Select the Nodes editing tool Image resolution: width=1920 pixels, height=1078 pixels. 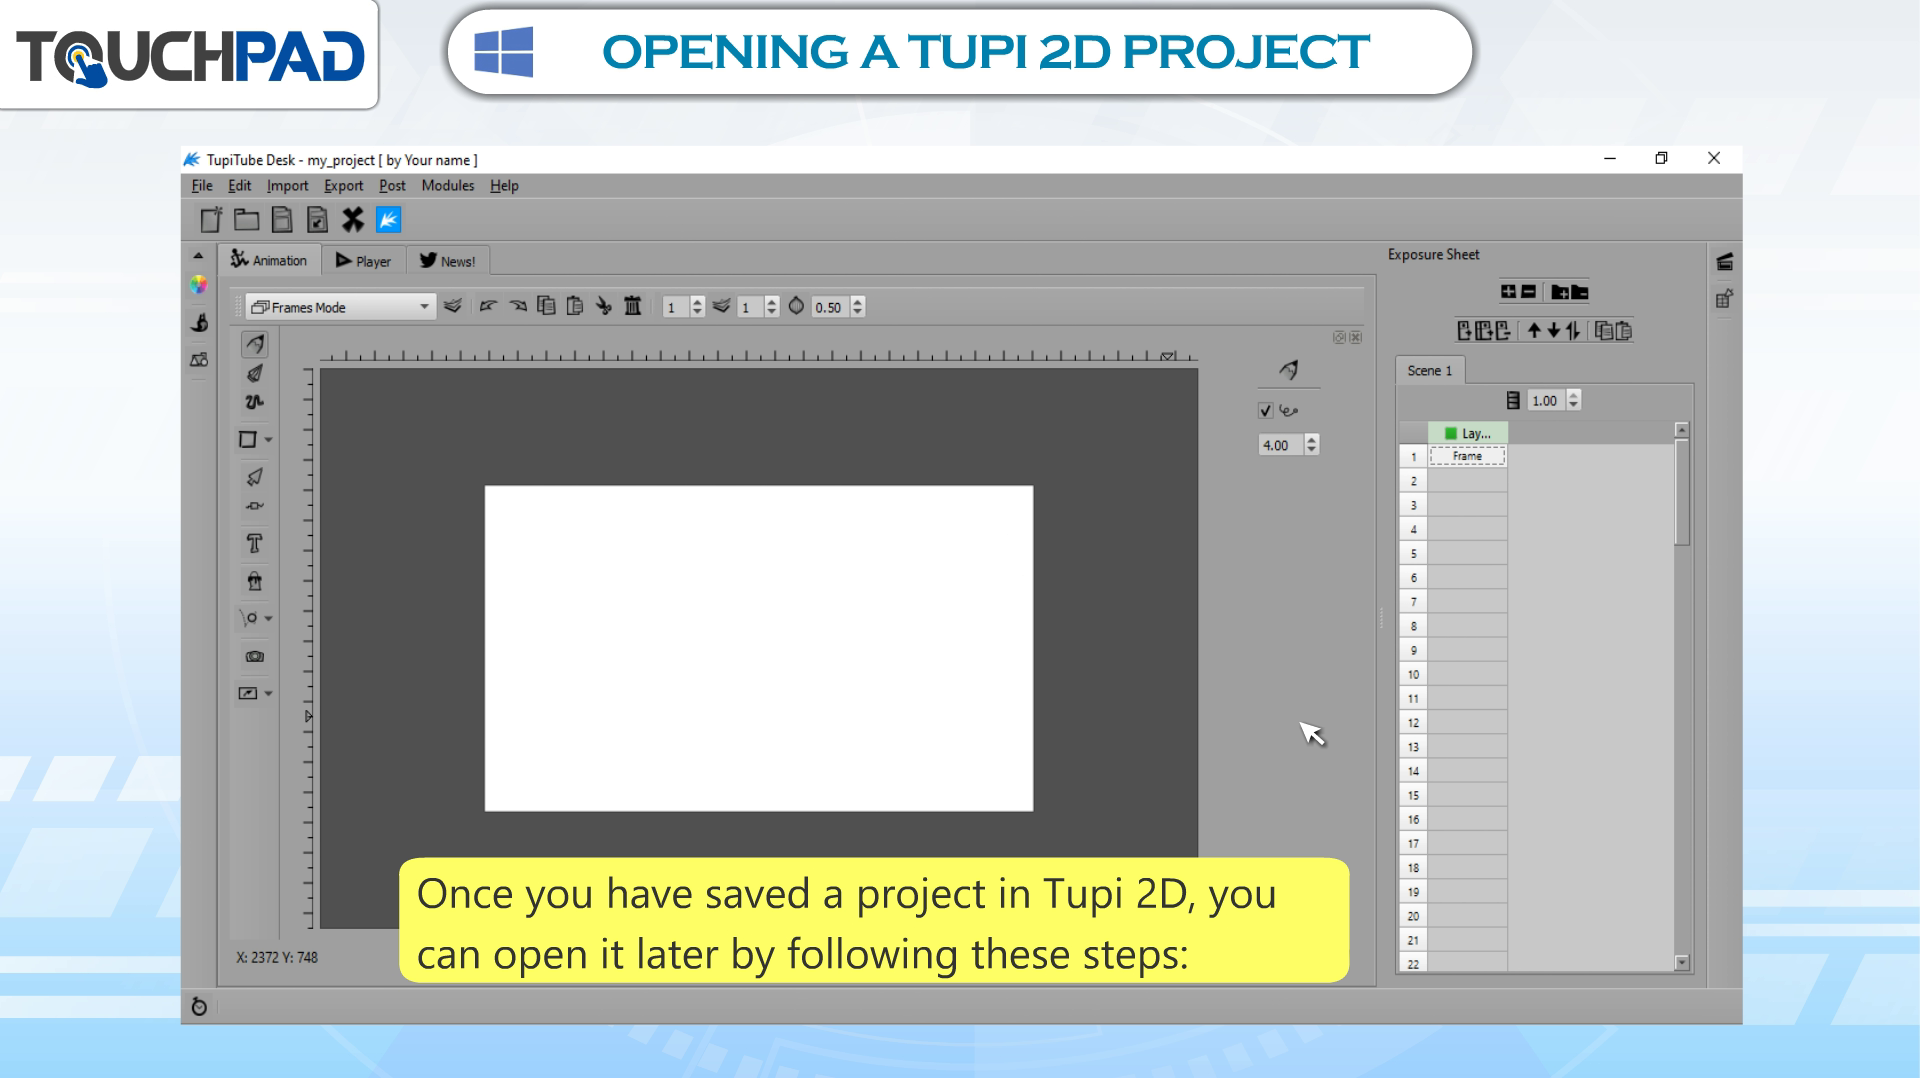pos(255,506)
